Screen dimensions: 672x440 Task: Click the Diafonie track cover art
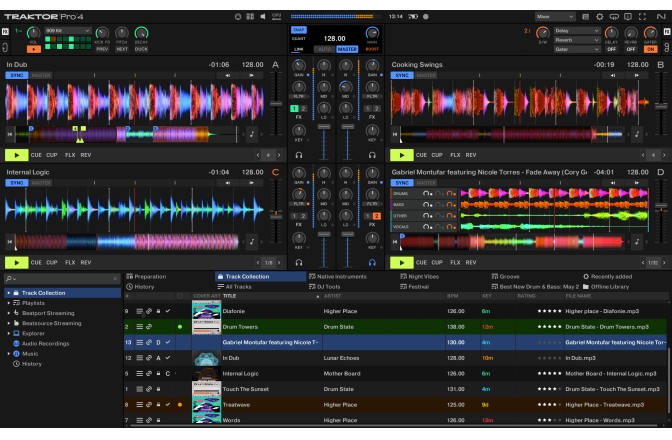206,311
